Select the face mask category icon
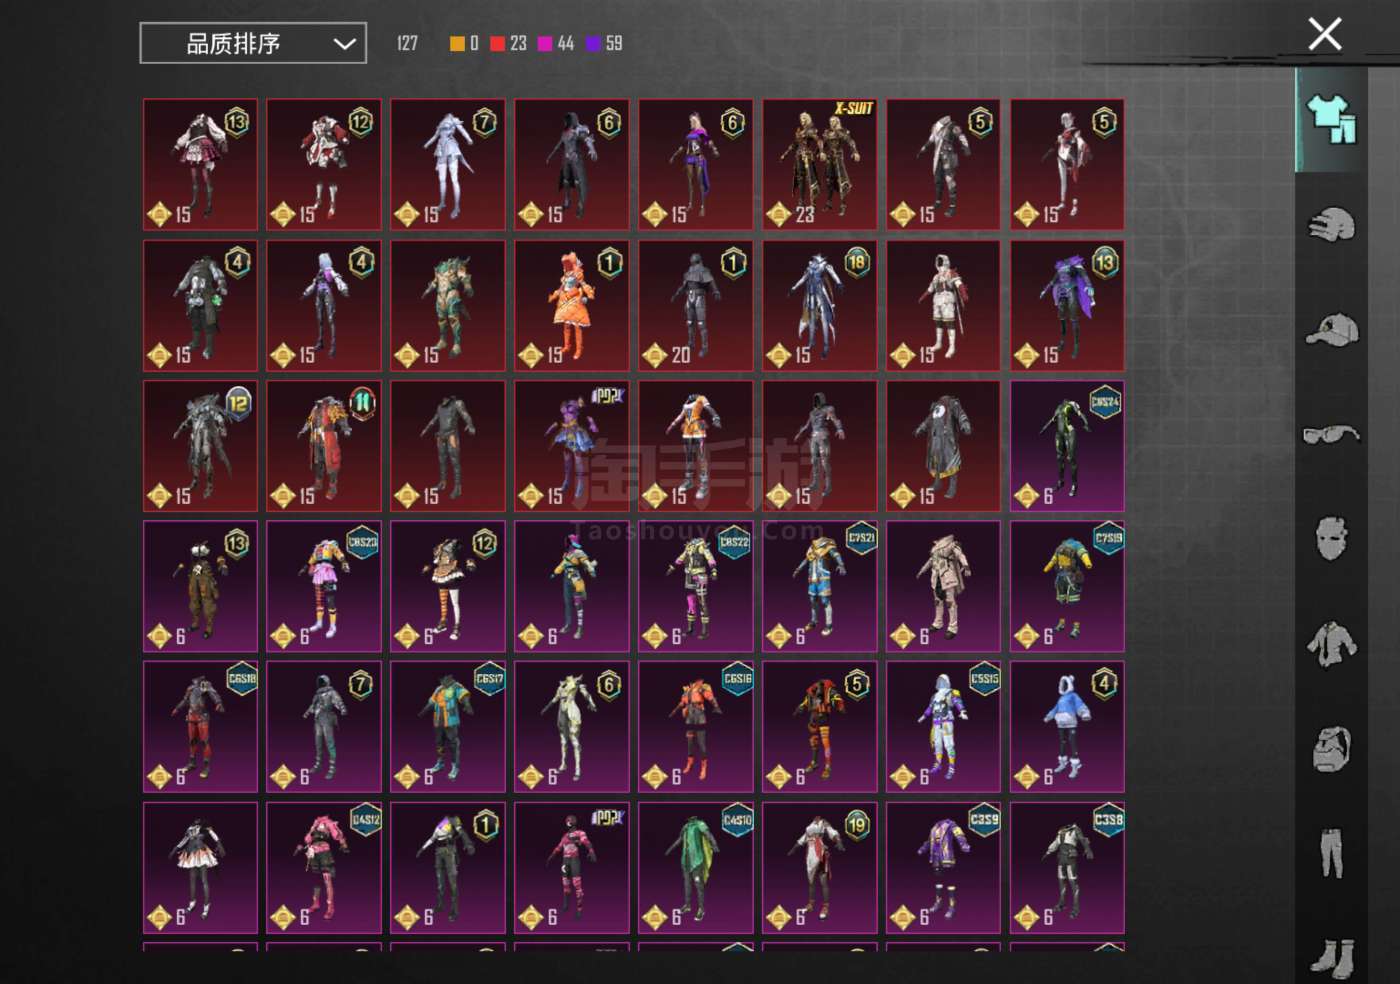This screenshot has height=984, width=1400. (1331, 539)
